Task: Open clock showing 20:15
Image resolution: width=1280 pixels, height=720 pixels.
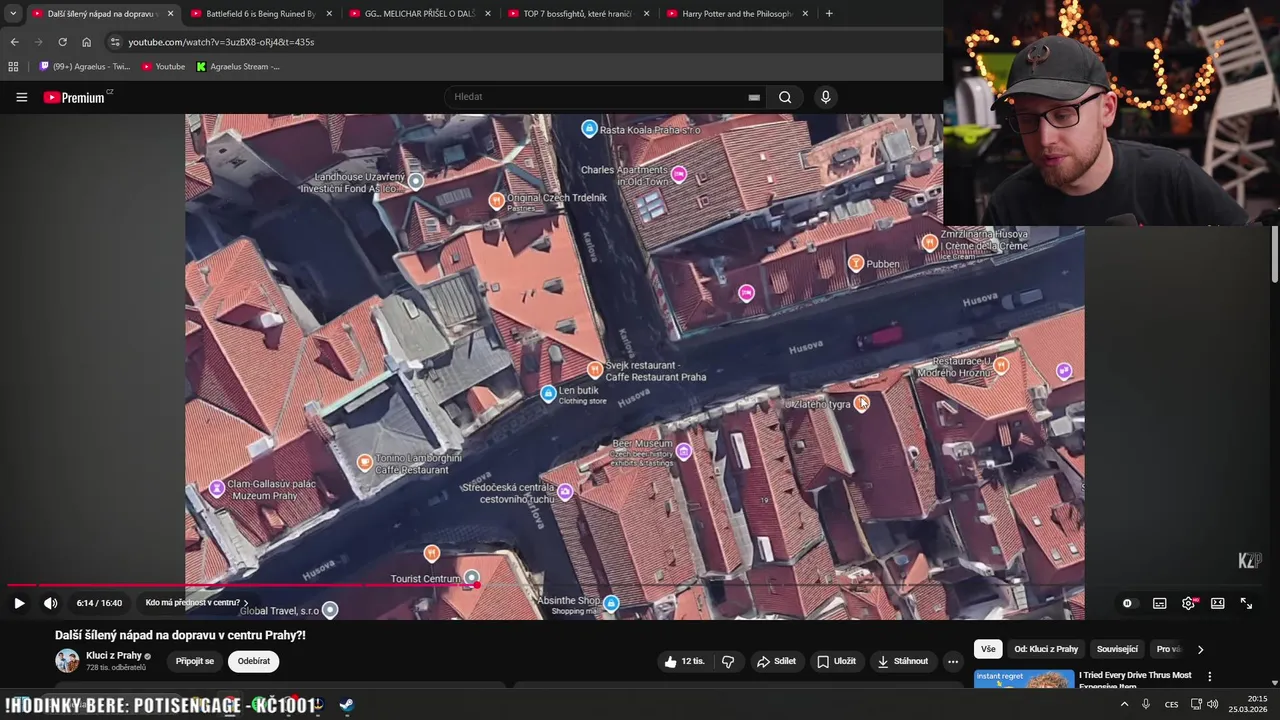Action: (x=1248, y=704)
